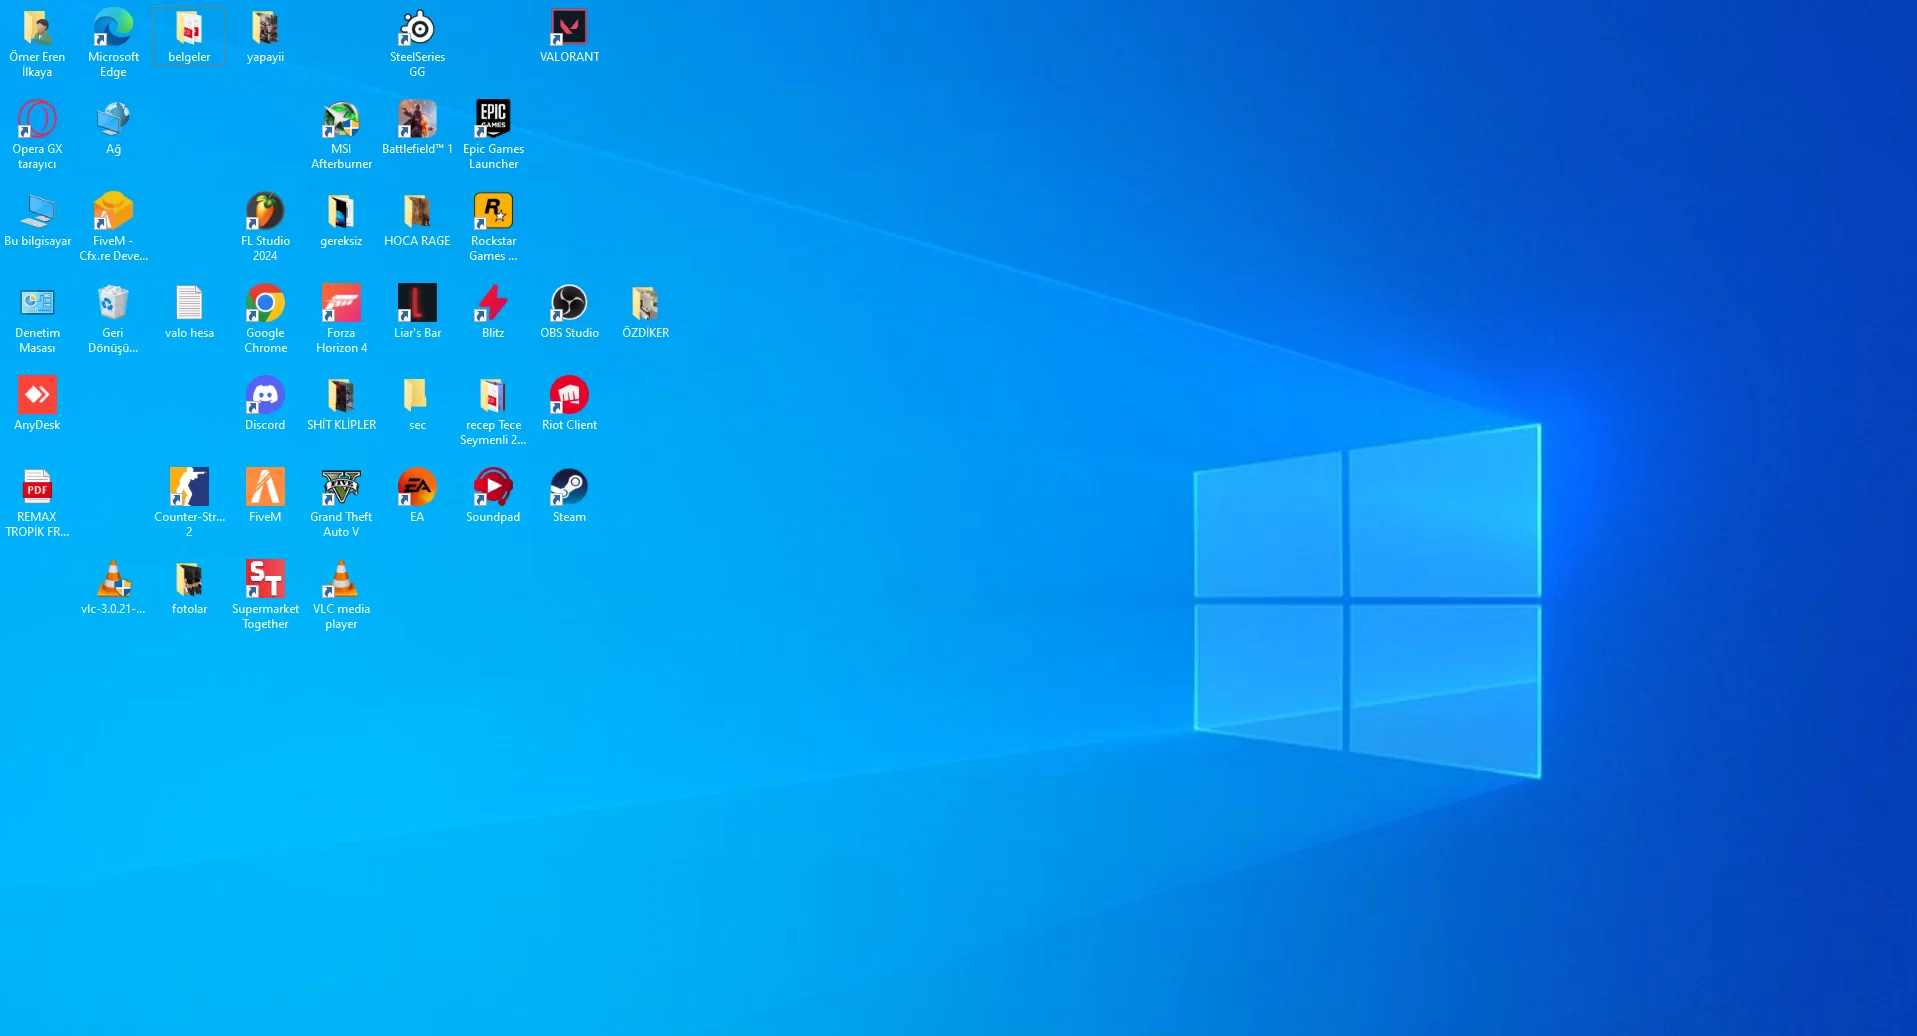Start OBS Studio
This screenshot has width=1917, height=1036.
tap(568, 303)
